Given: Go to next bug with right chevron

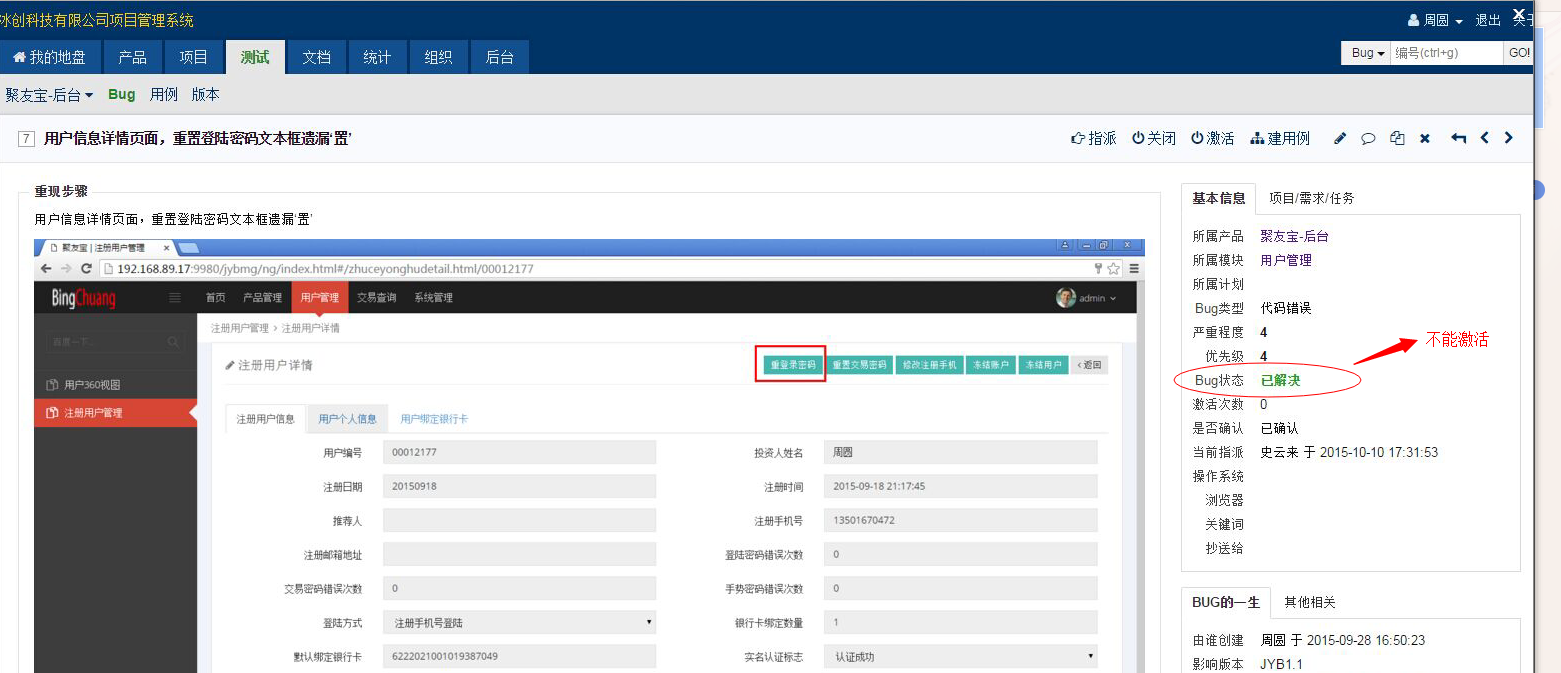Looking at the screenshot, I should click(1509, 139).
